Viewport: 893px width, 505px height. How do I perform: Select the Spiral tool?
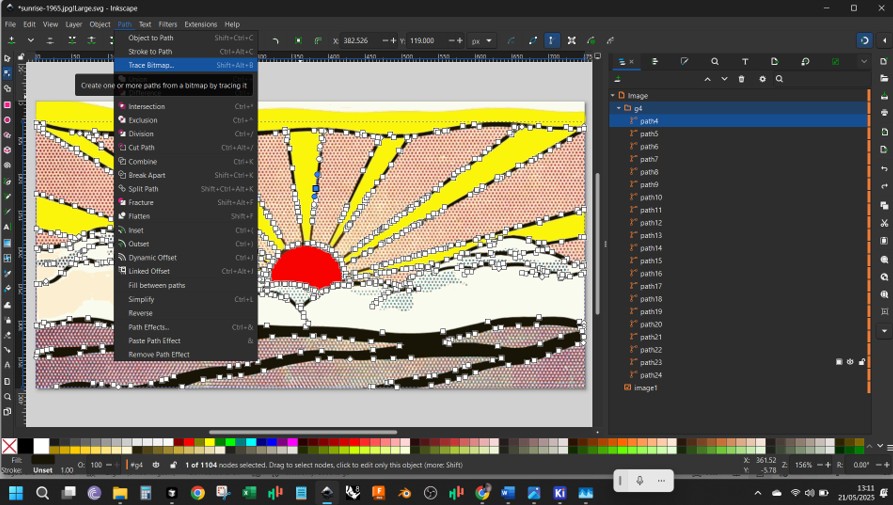pyautogui.click(x=7, y=165)
